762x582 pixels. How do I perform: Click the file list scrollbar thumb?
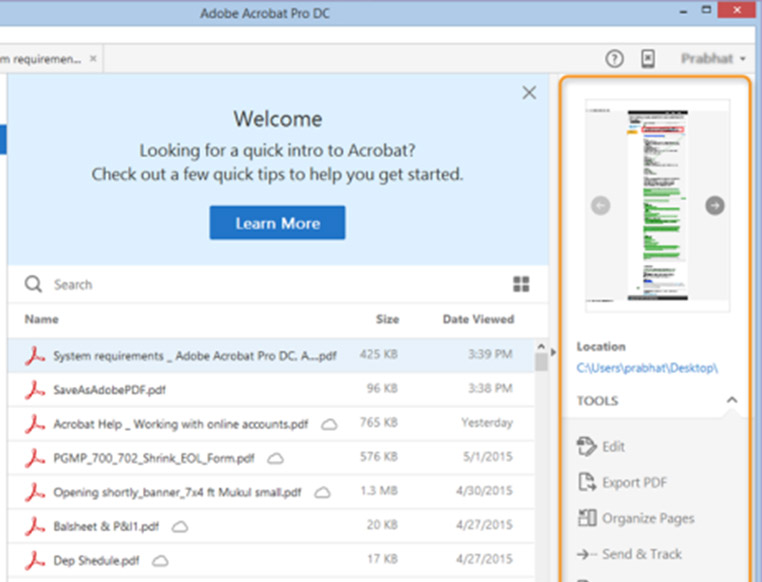(541, 362)
